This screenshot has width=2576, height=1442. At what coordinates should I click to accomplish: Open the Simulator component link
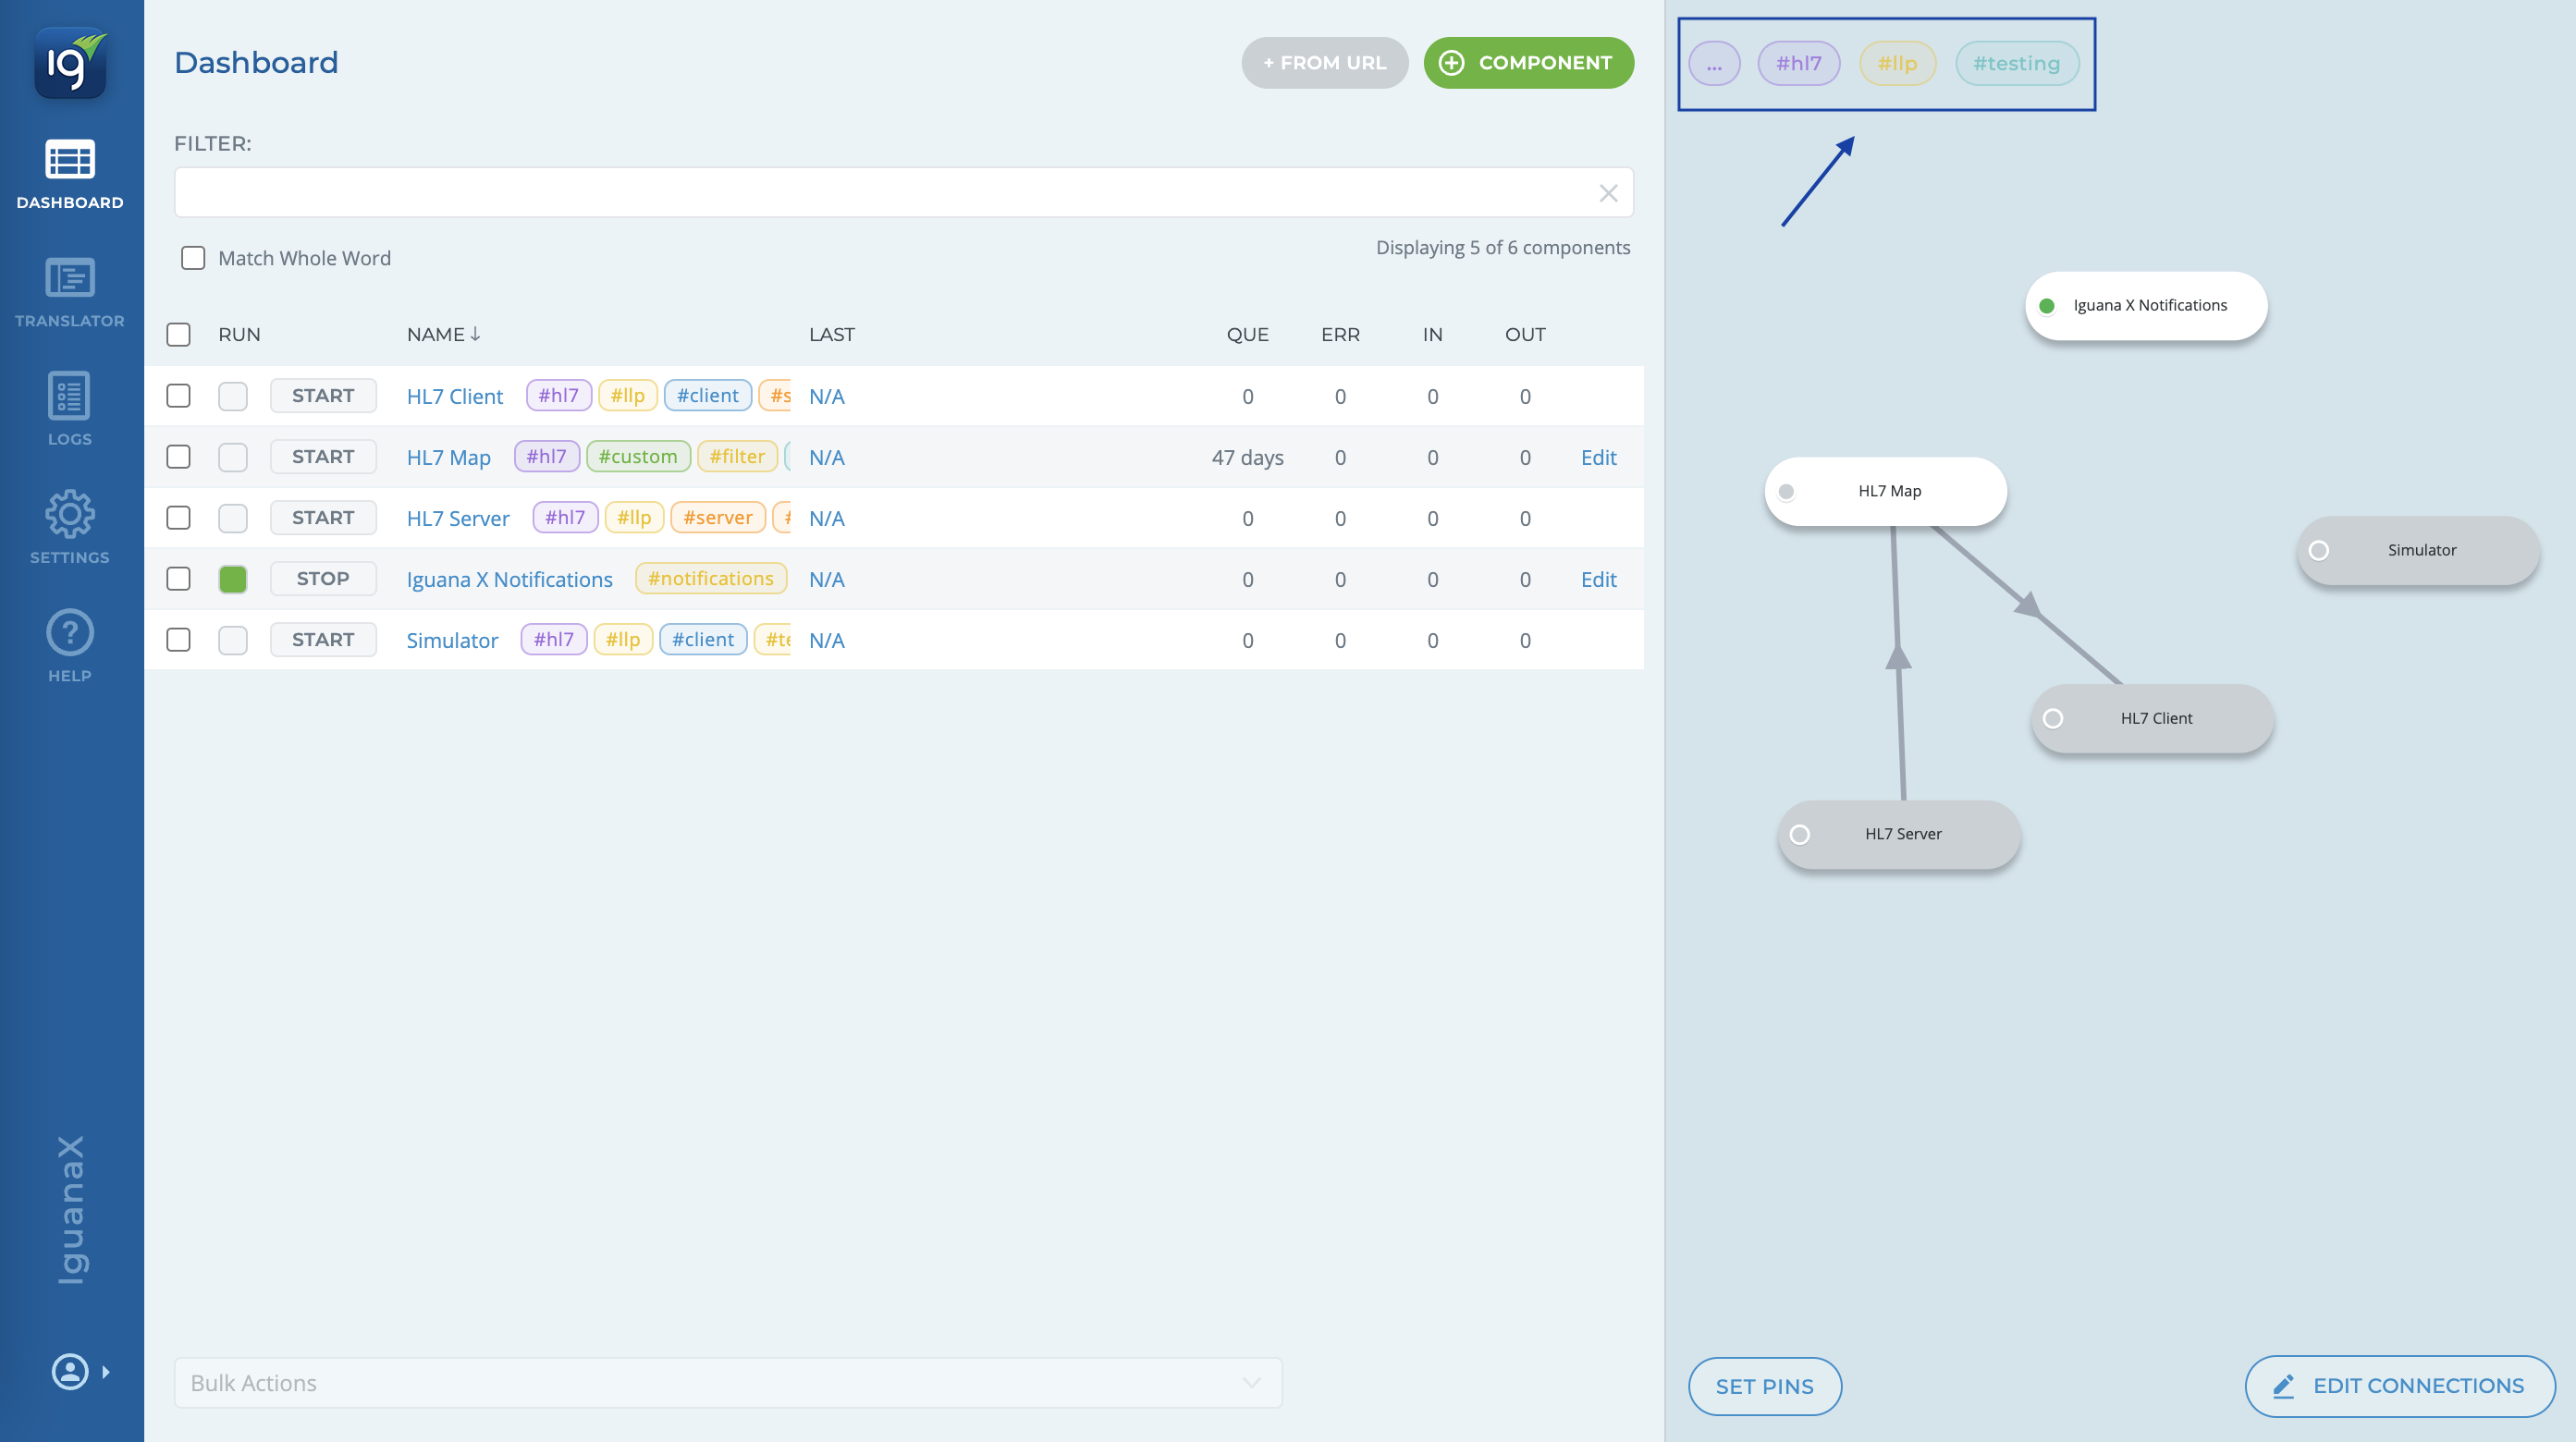452,641
